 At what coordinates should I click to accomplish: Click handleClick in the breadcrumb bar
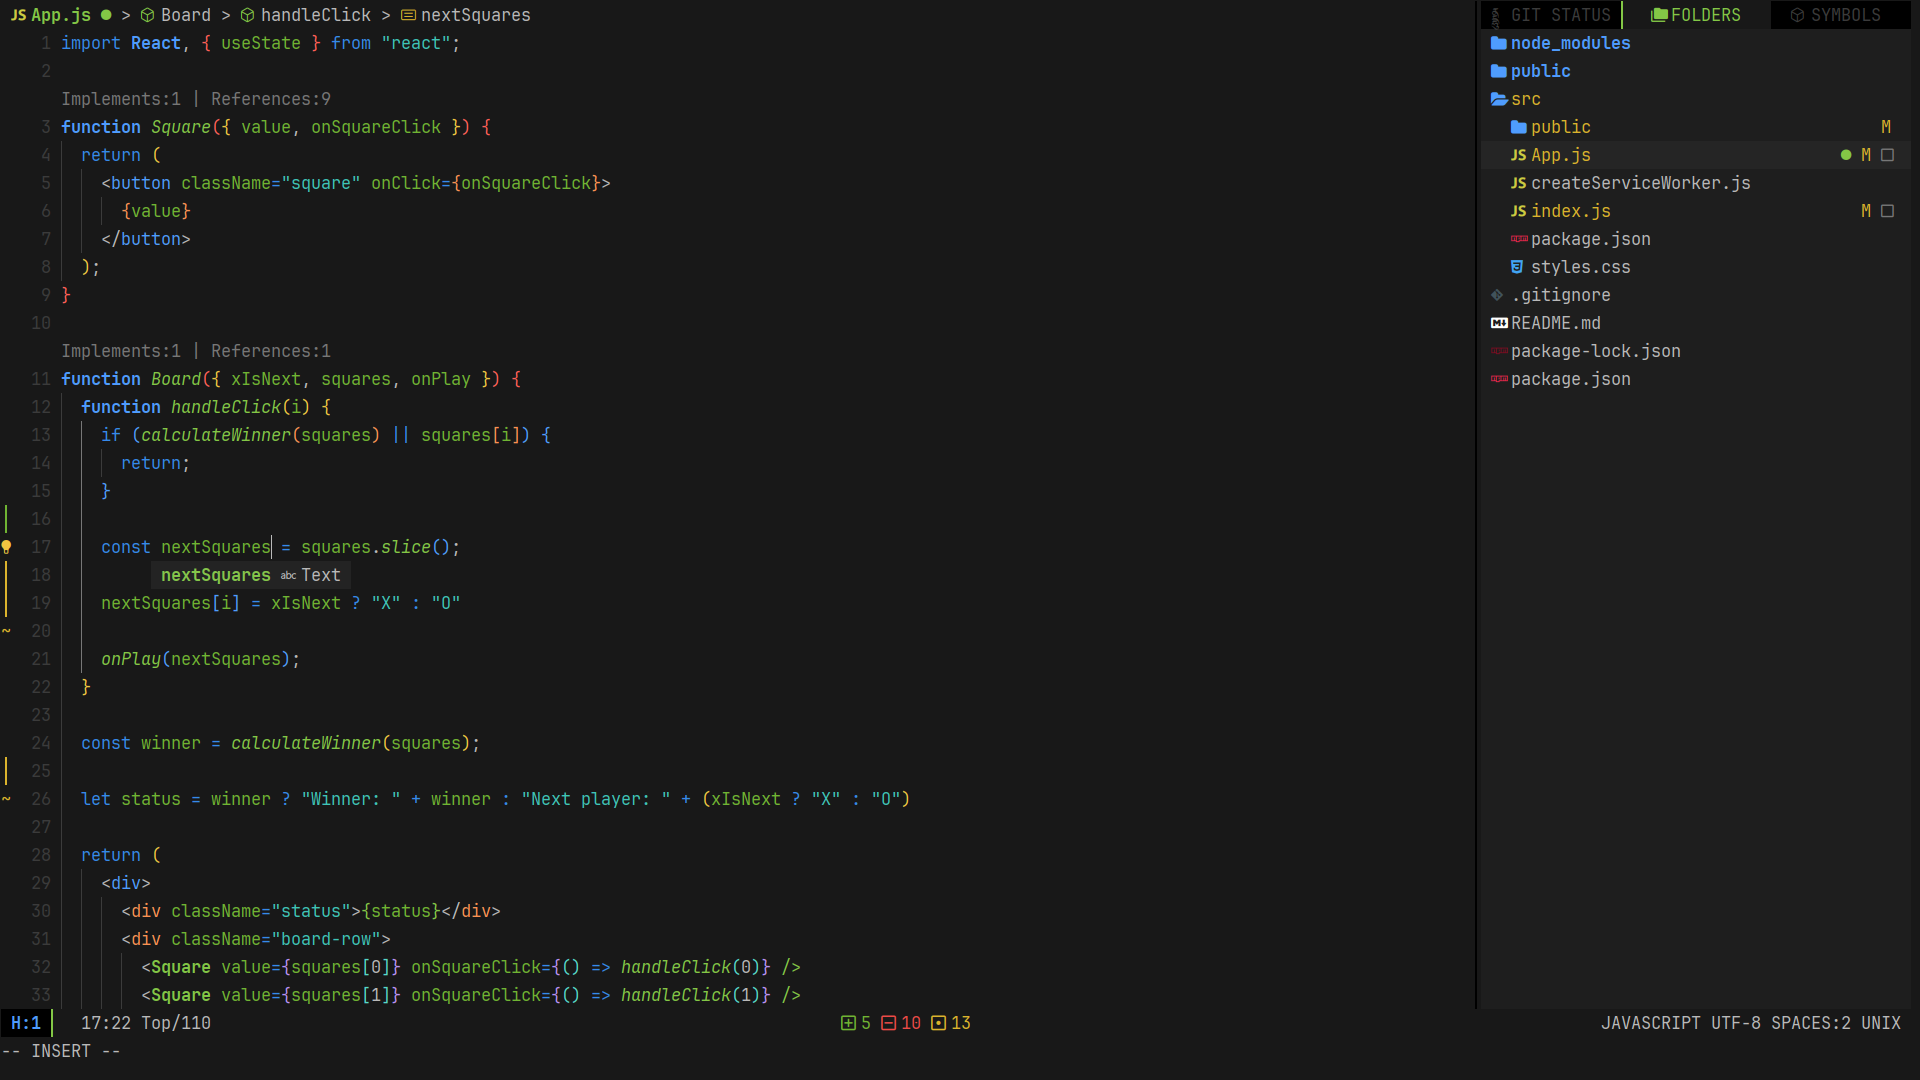point(315,15)
